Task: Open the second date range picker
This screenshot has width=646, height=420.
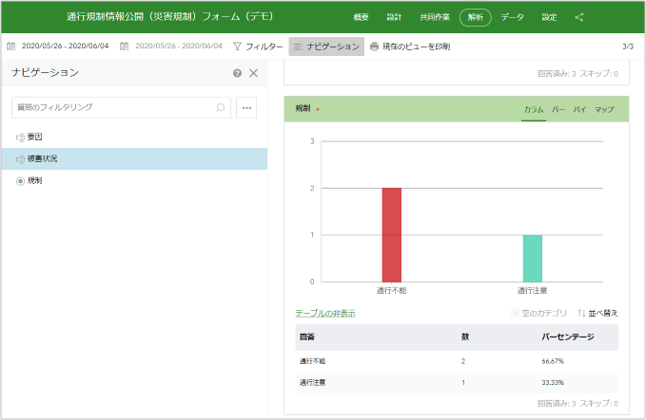Action: click(172, 46)
